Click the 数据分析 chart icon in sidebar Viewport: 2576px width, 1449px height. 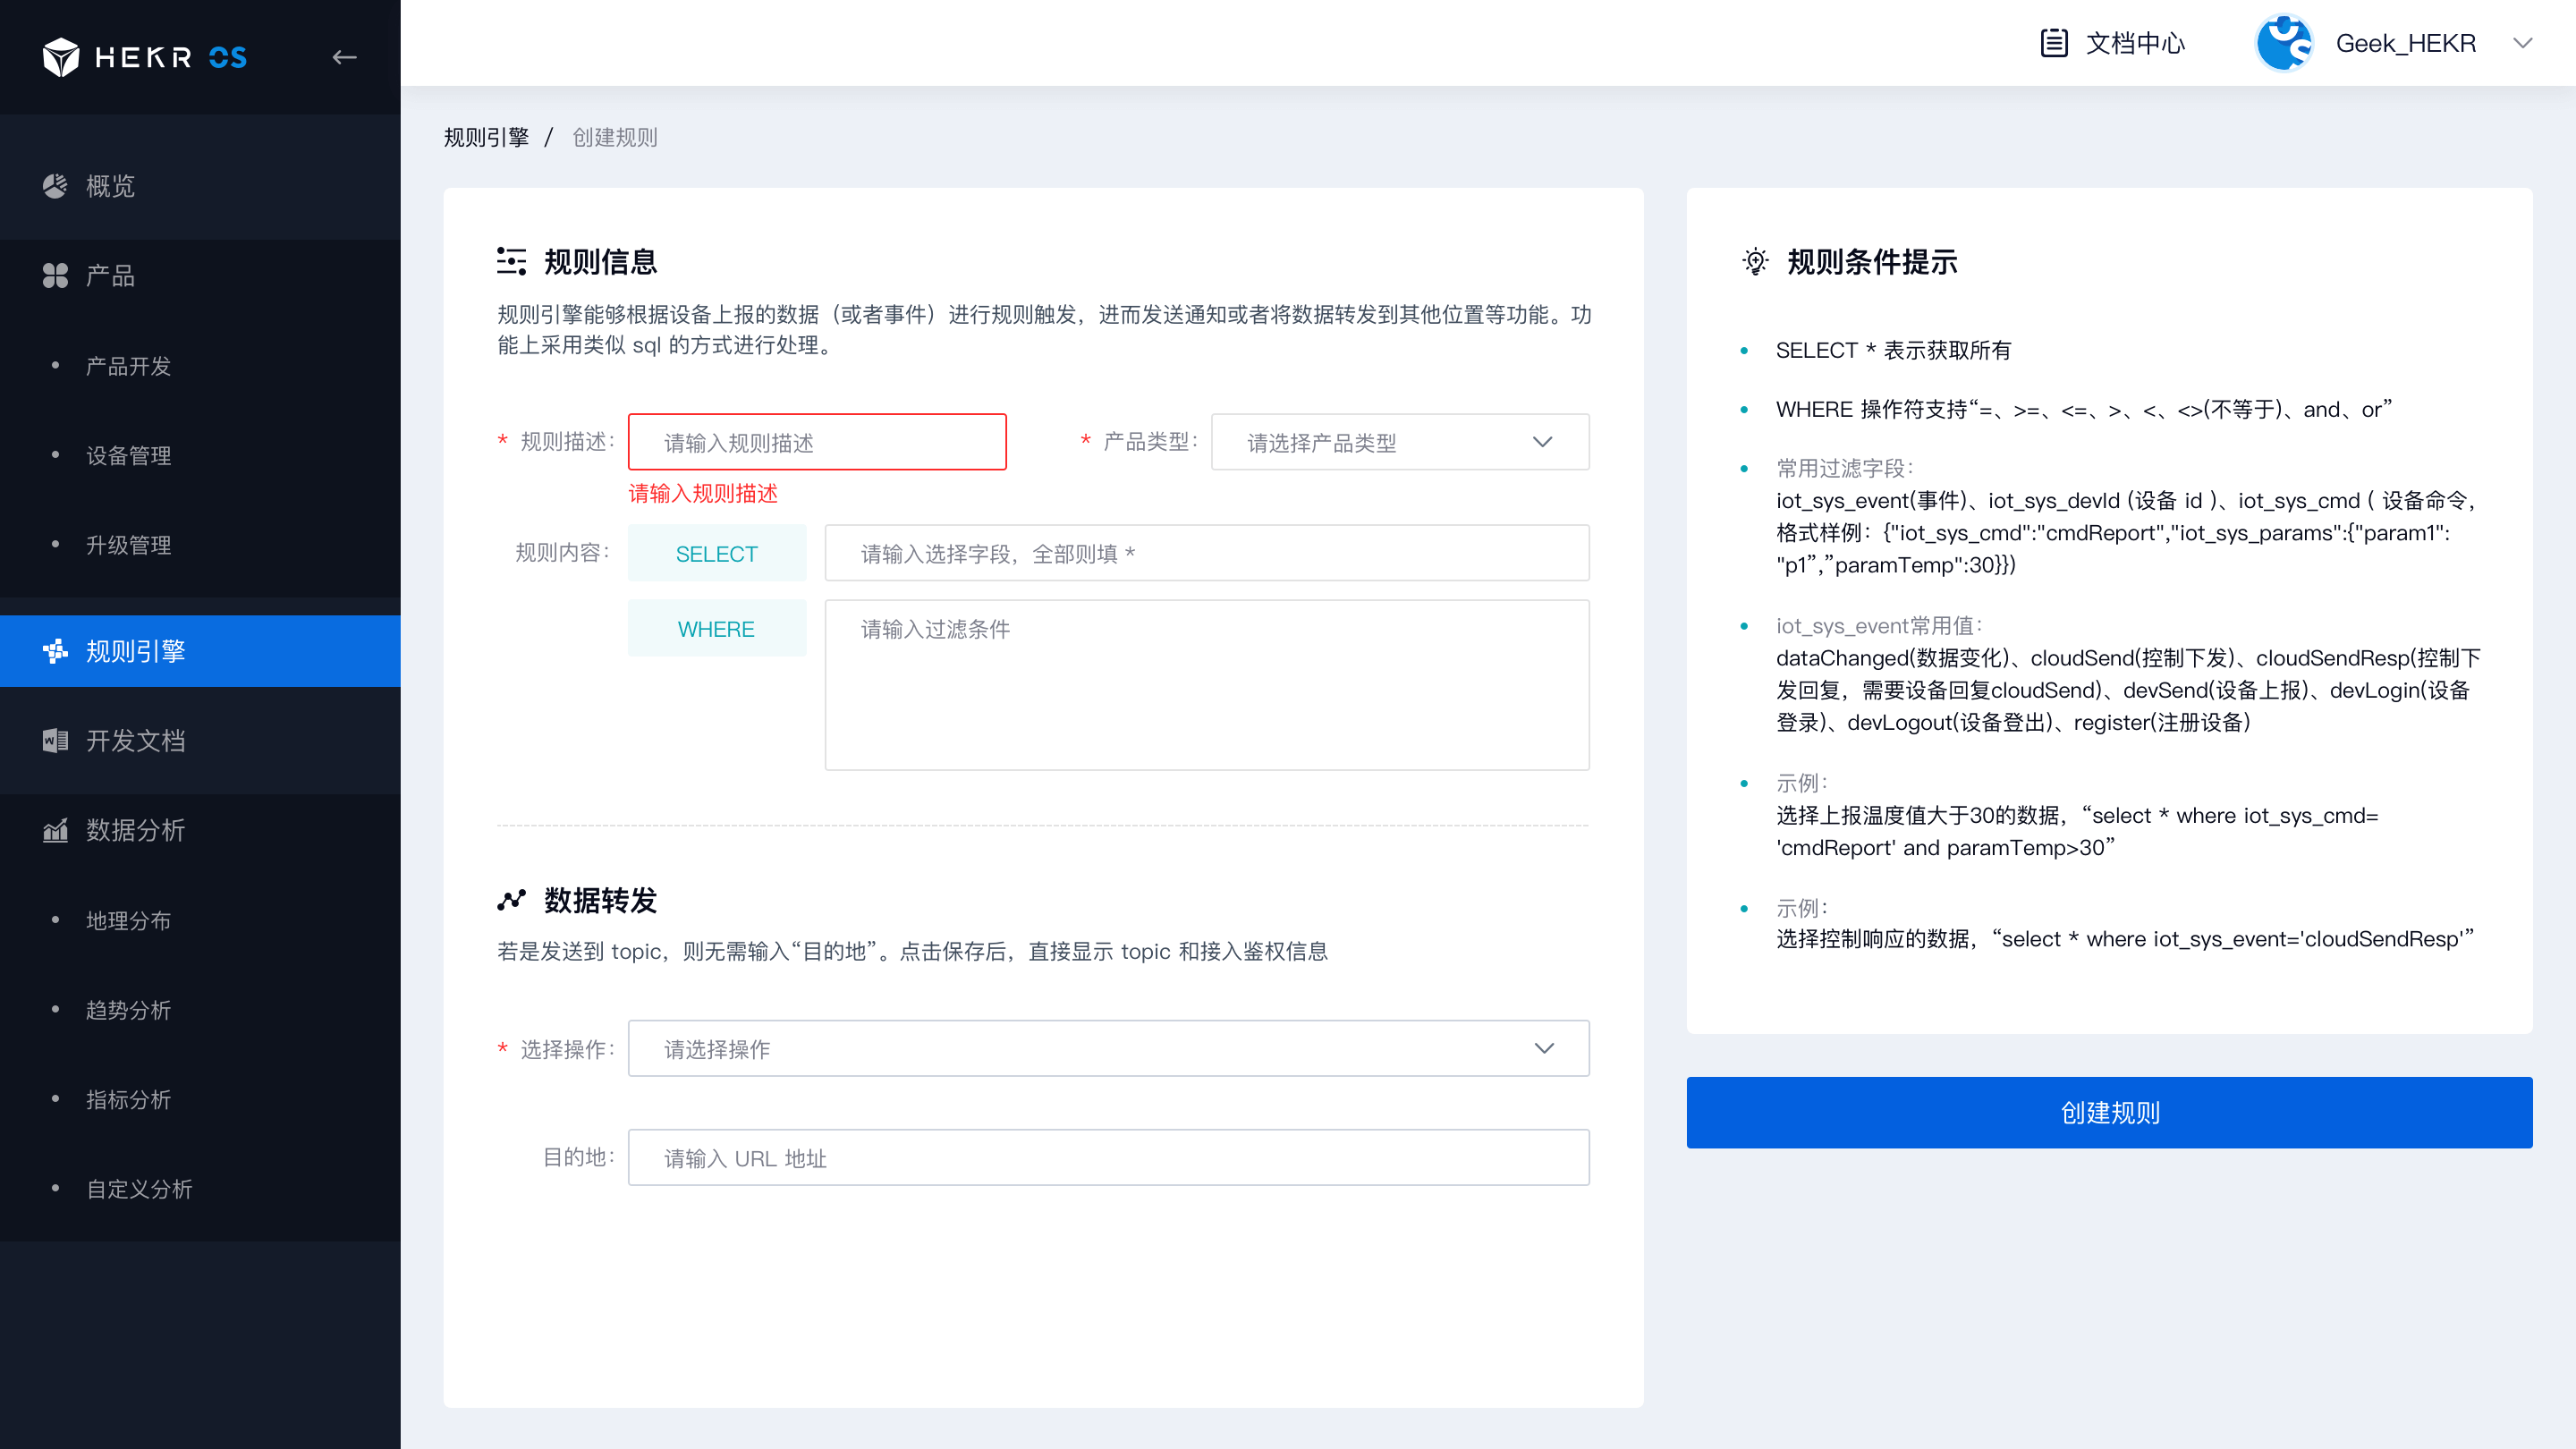55,830
